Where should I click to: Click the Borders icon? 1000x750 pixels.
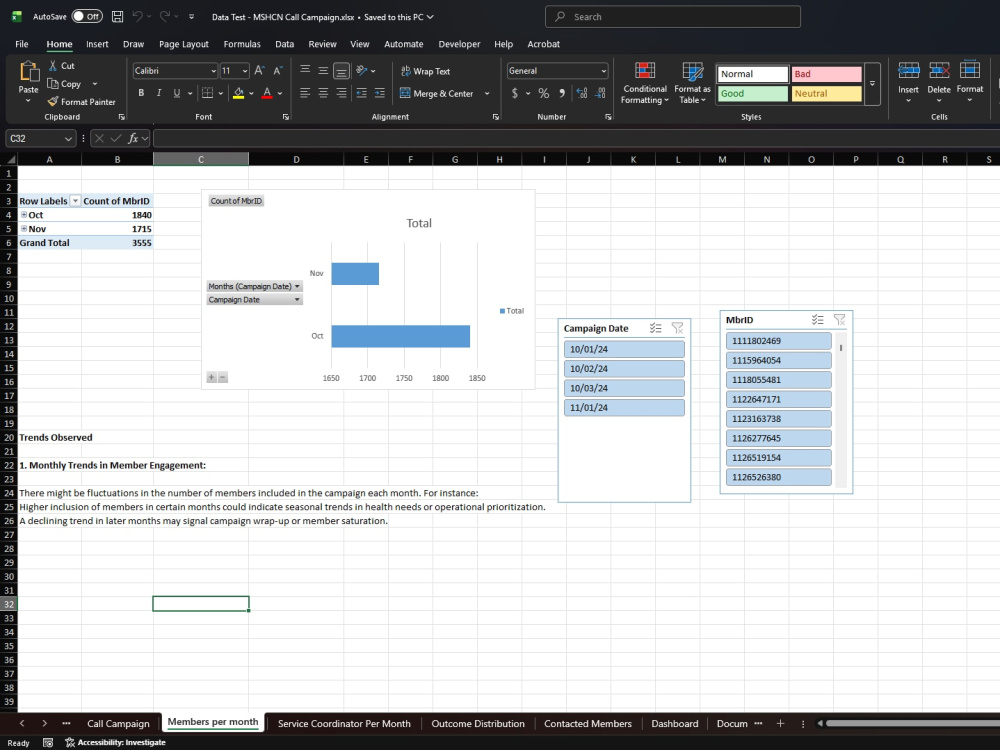207,93
